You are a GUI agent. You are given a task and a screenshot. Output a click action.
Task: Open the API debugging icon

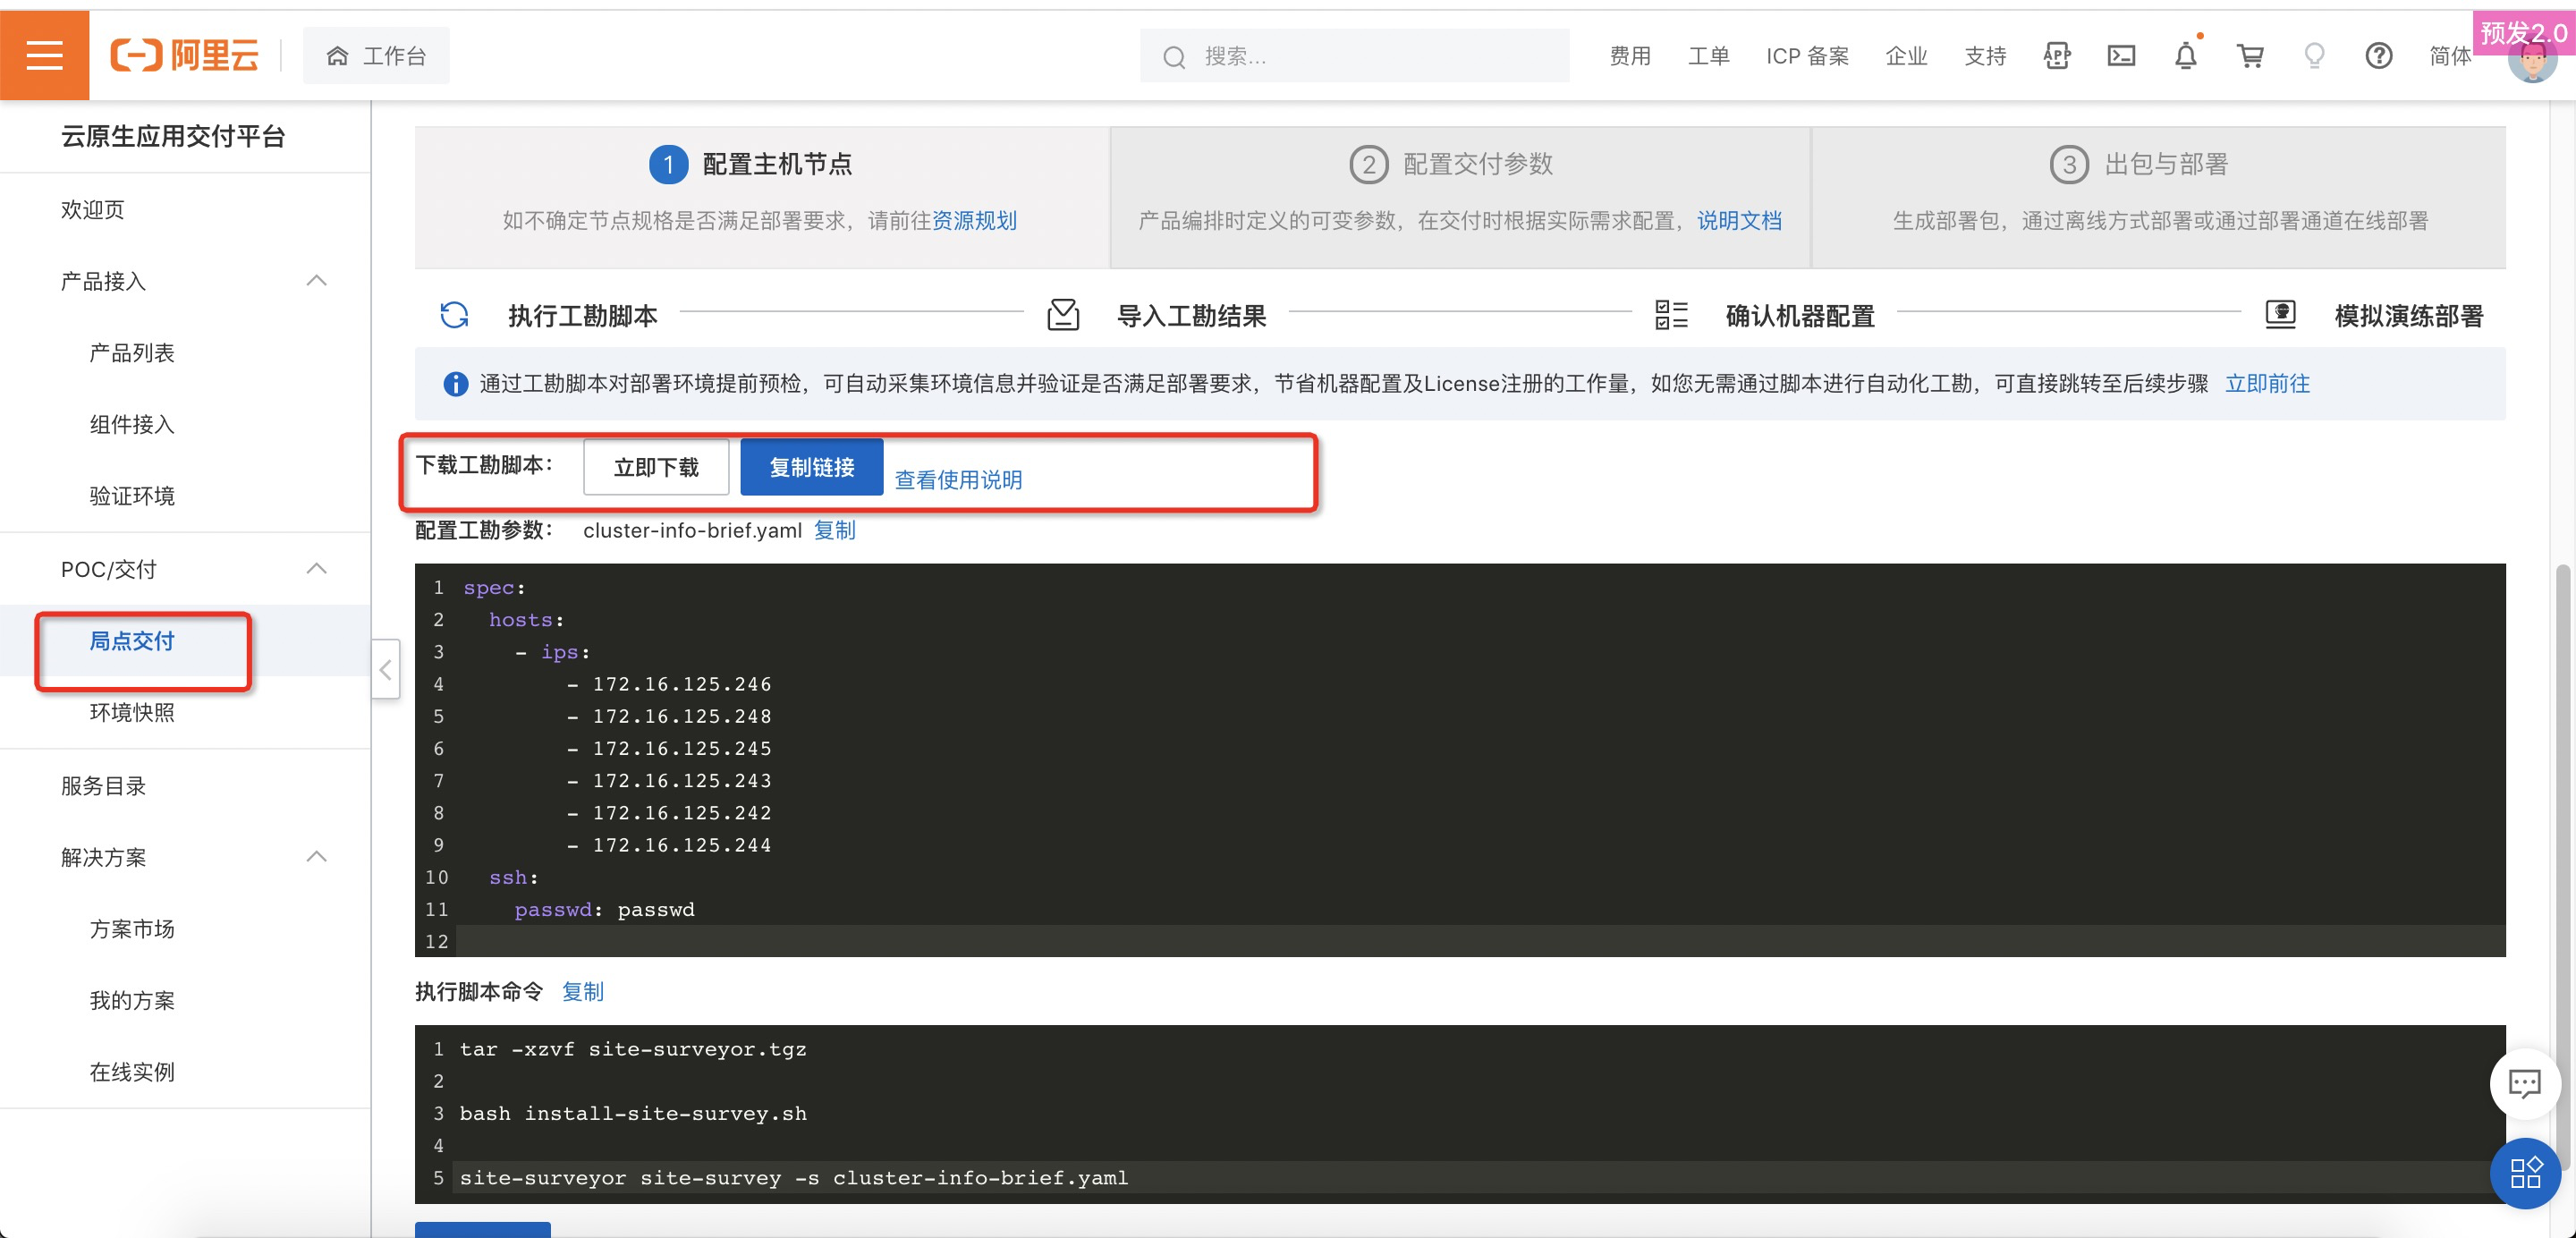click(2057, 56)
